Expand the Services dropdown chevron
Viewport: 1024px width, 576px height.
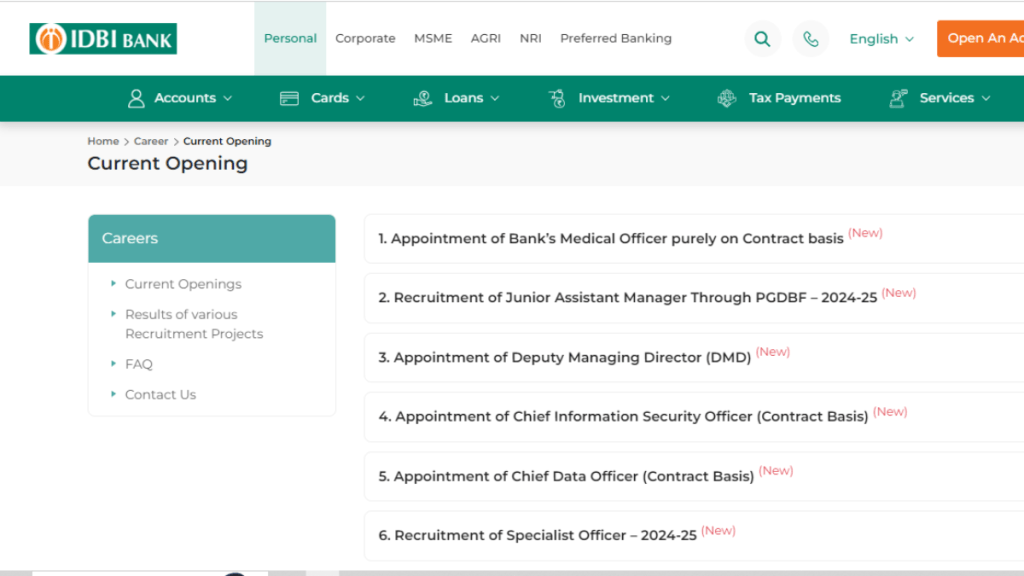tap(986, 99)
